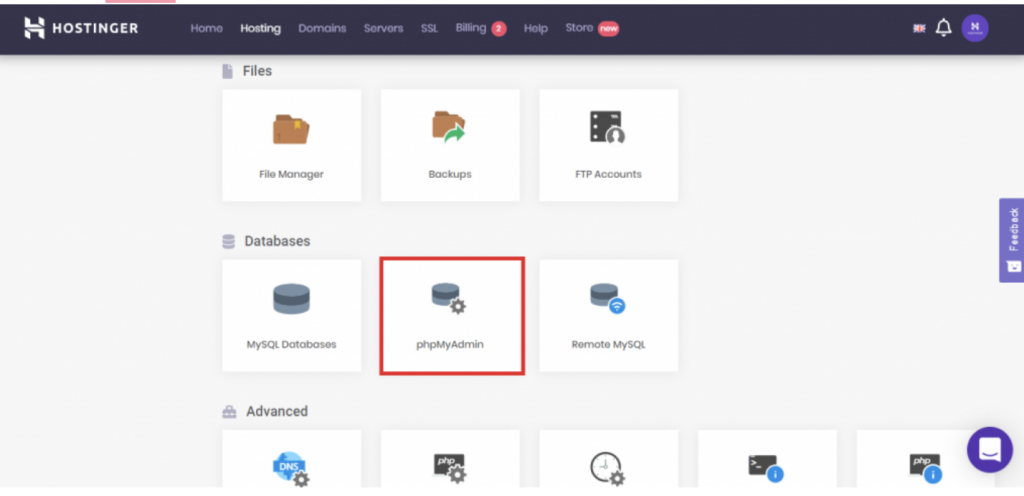Click the UK flag language selector
This screenshot has width=1024, height=496.
pyautogui.click(x=919, y=28)
